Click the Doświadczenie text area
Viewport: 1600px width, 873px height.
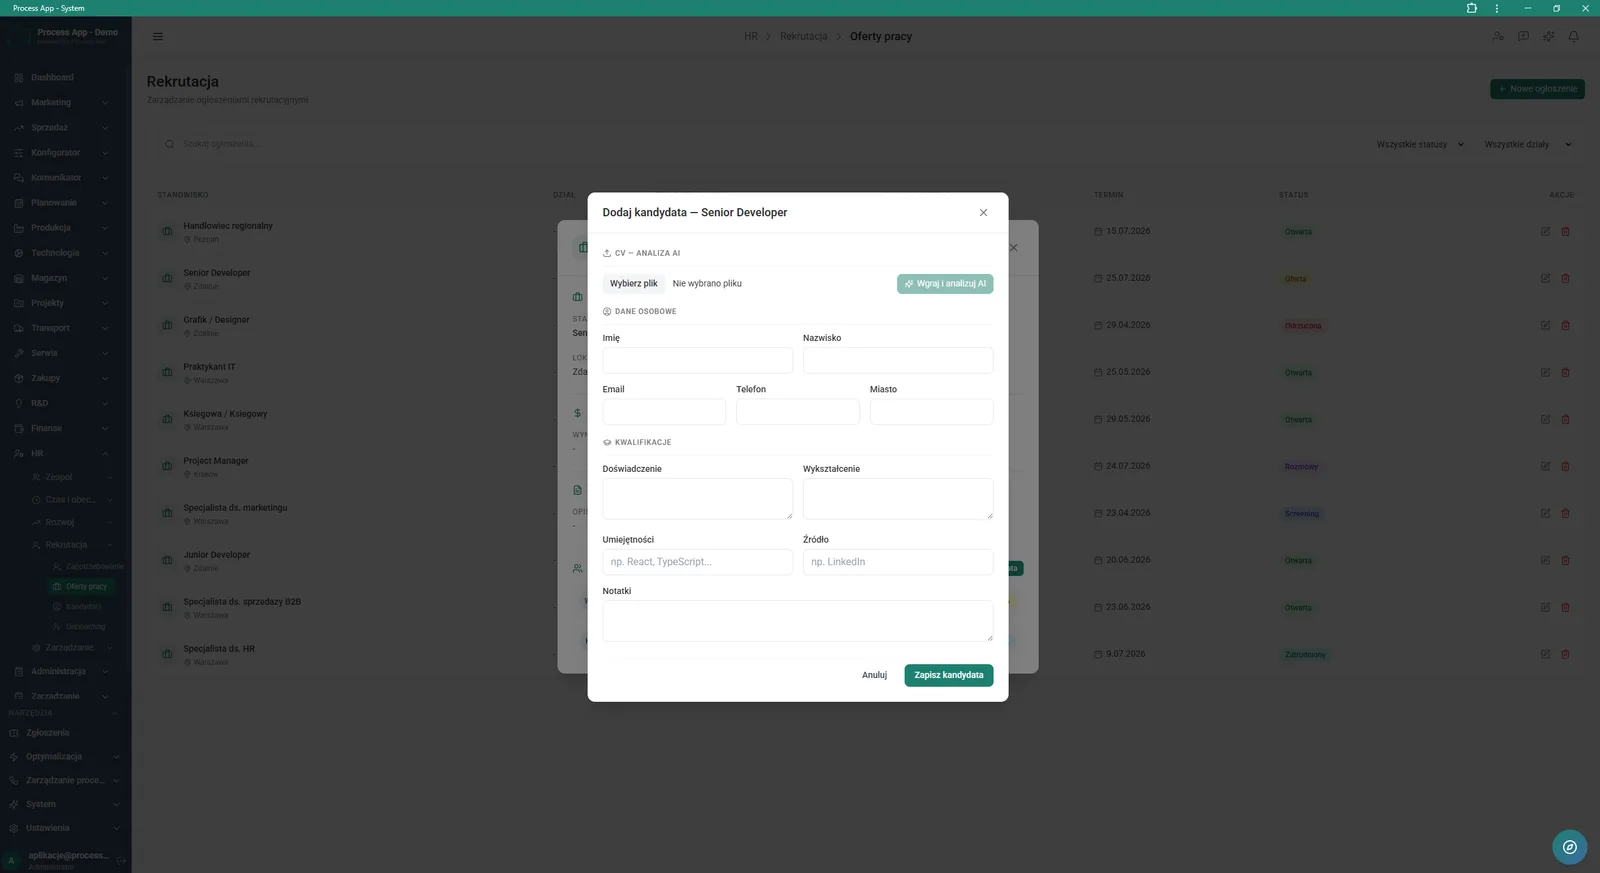click(697, 499)
